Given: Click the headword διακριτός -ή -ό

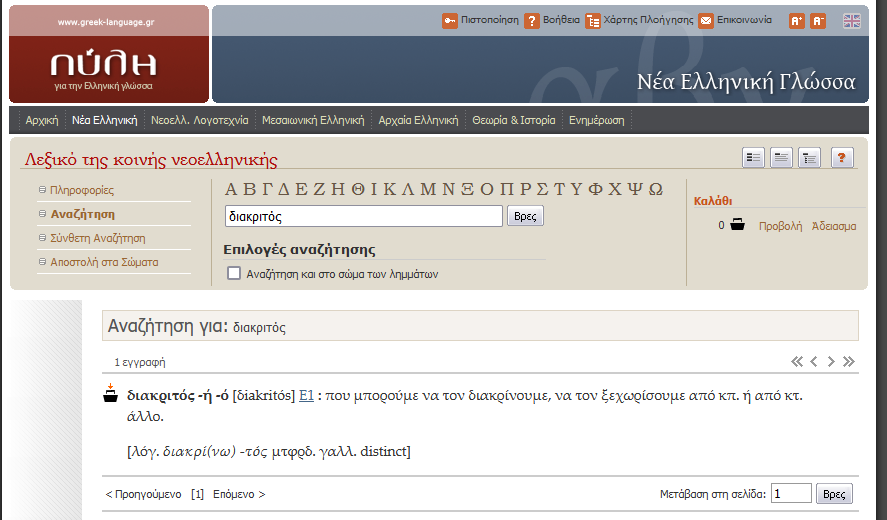Looking at the screenshot, I should tap(178, 396).
